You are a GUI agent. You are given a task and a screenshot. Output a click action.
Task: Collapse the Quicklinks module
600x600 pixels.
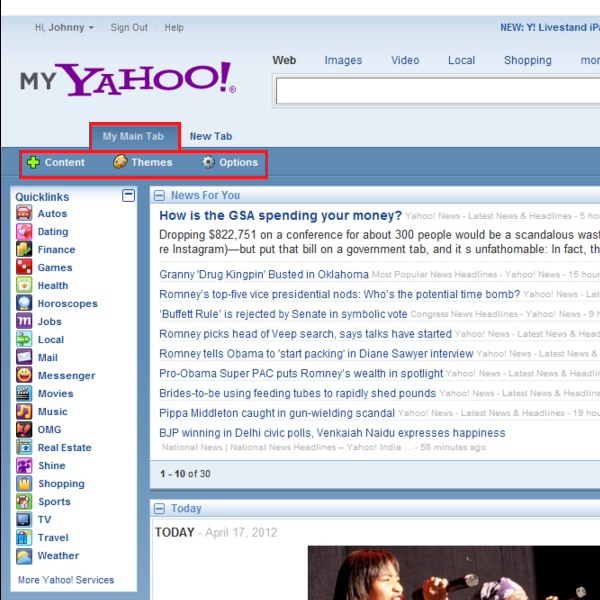(128, 196)
